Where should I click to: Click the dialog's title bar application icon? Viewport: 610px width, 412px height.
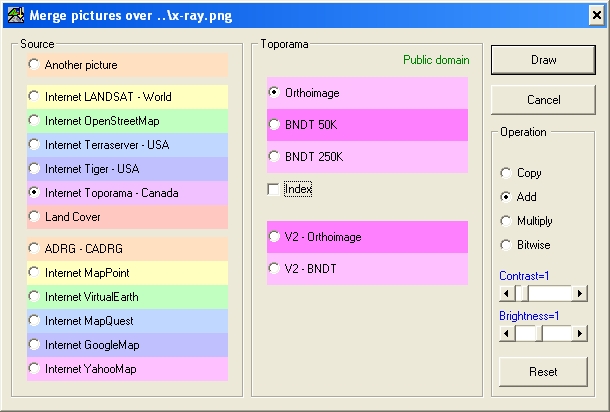[16, 15]
